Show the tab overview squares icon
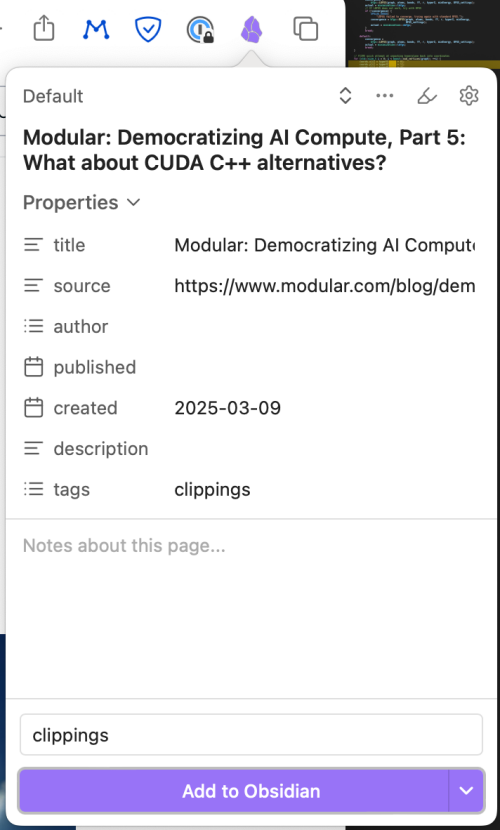The image size is (500, 830). (306, 29)
